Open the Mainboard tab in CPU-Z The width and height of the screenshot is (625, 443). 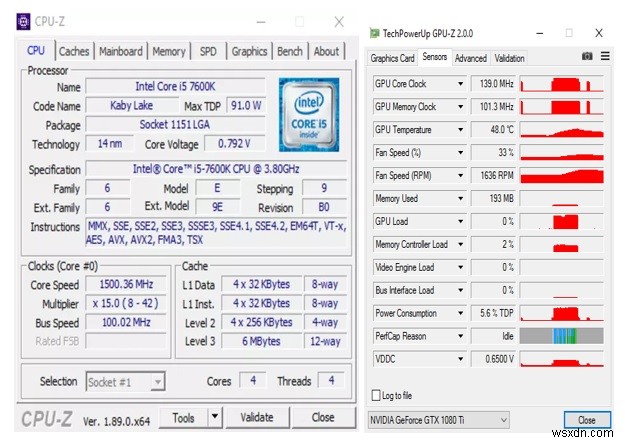point(121,51)
